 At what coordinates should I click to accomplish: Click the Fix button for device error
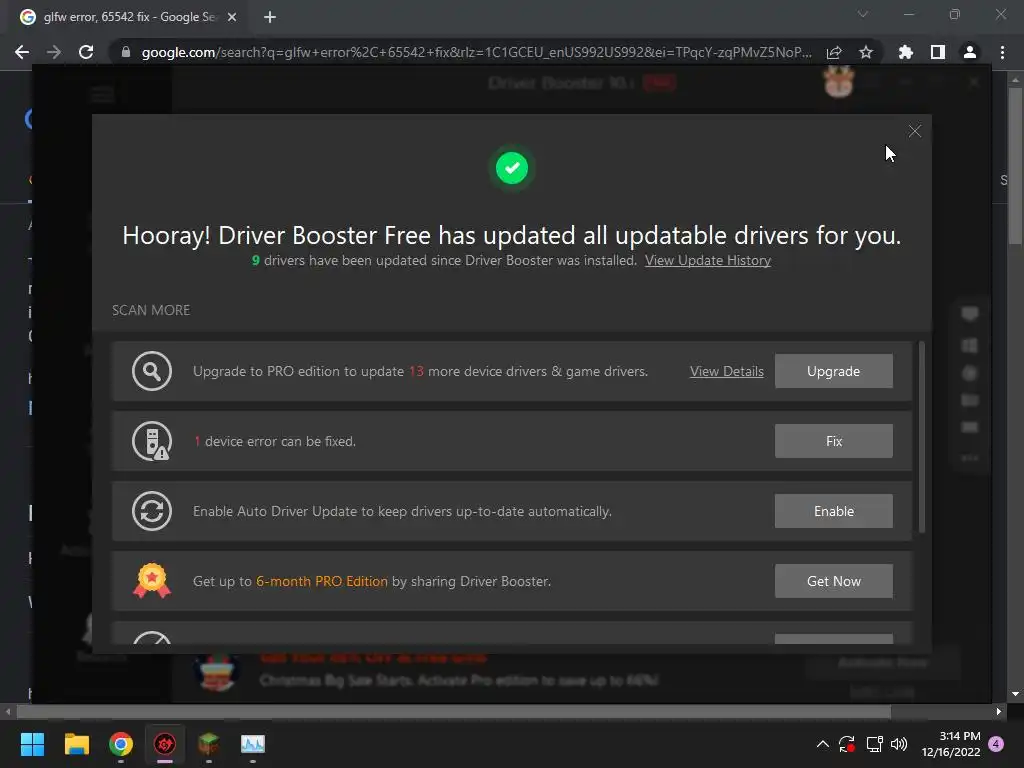pyautogui.click(x=833, y=441)
